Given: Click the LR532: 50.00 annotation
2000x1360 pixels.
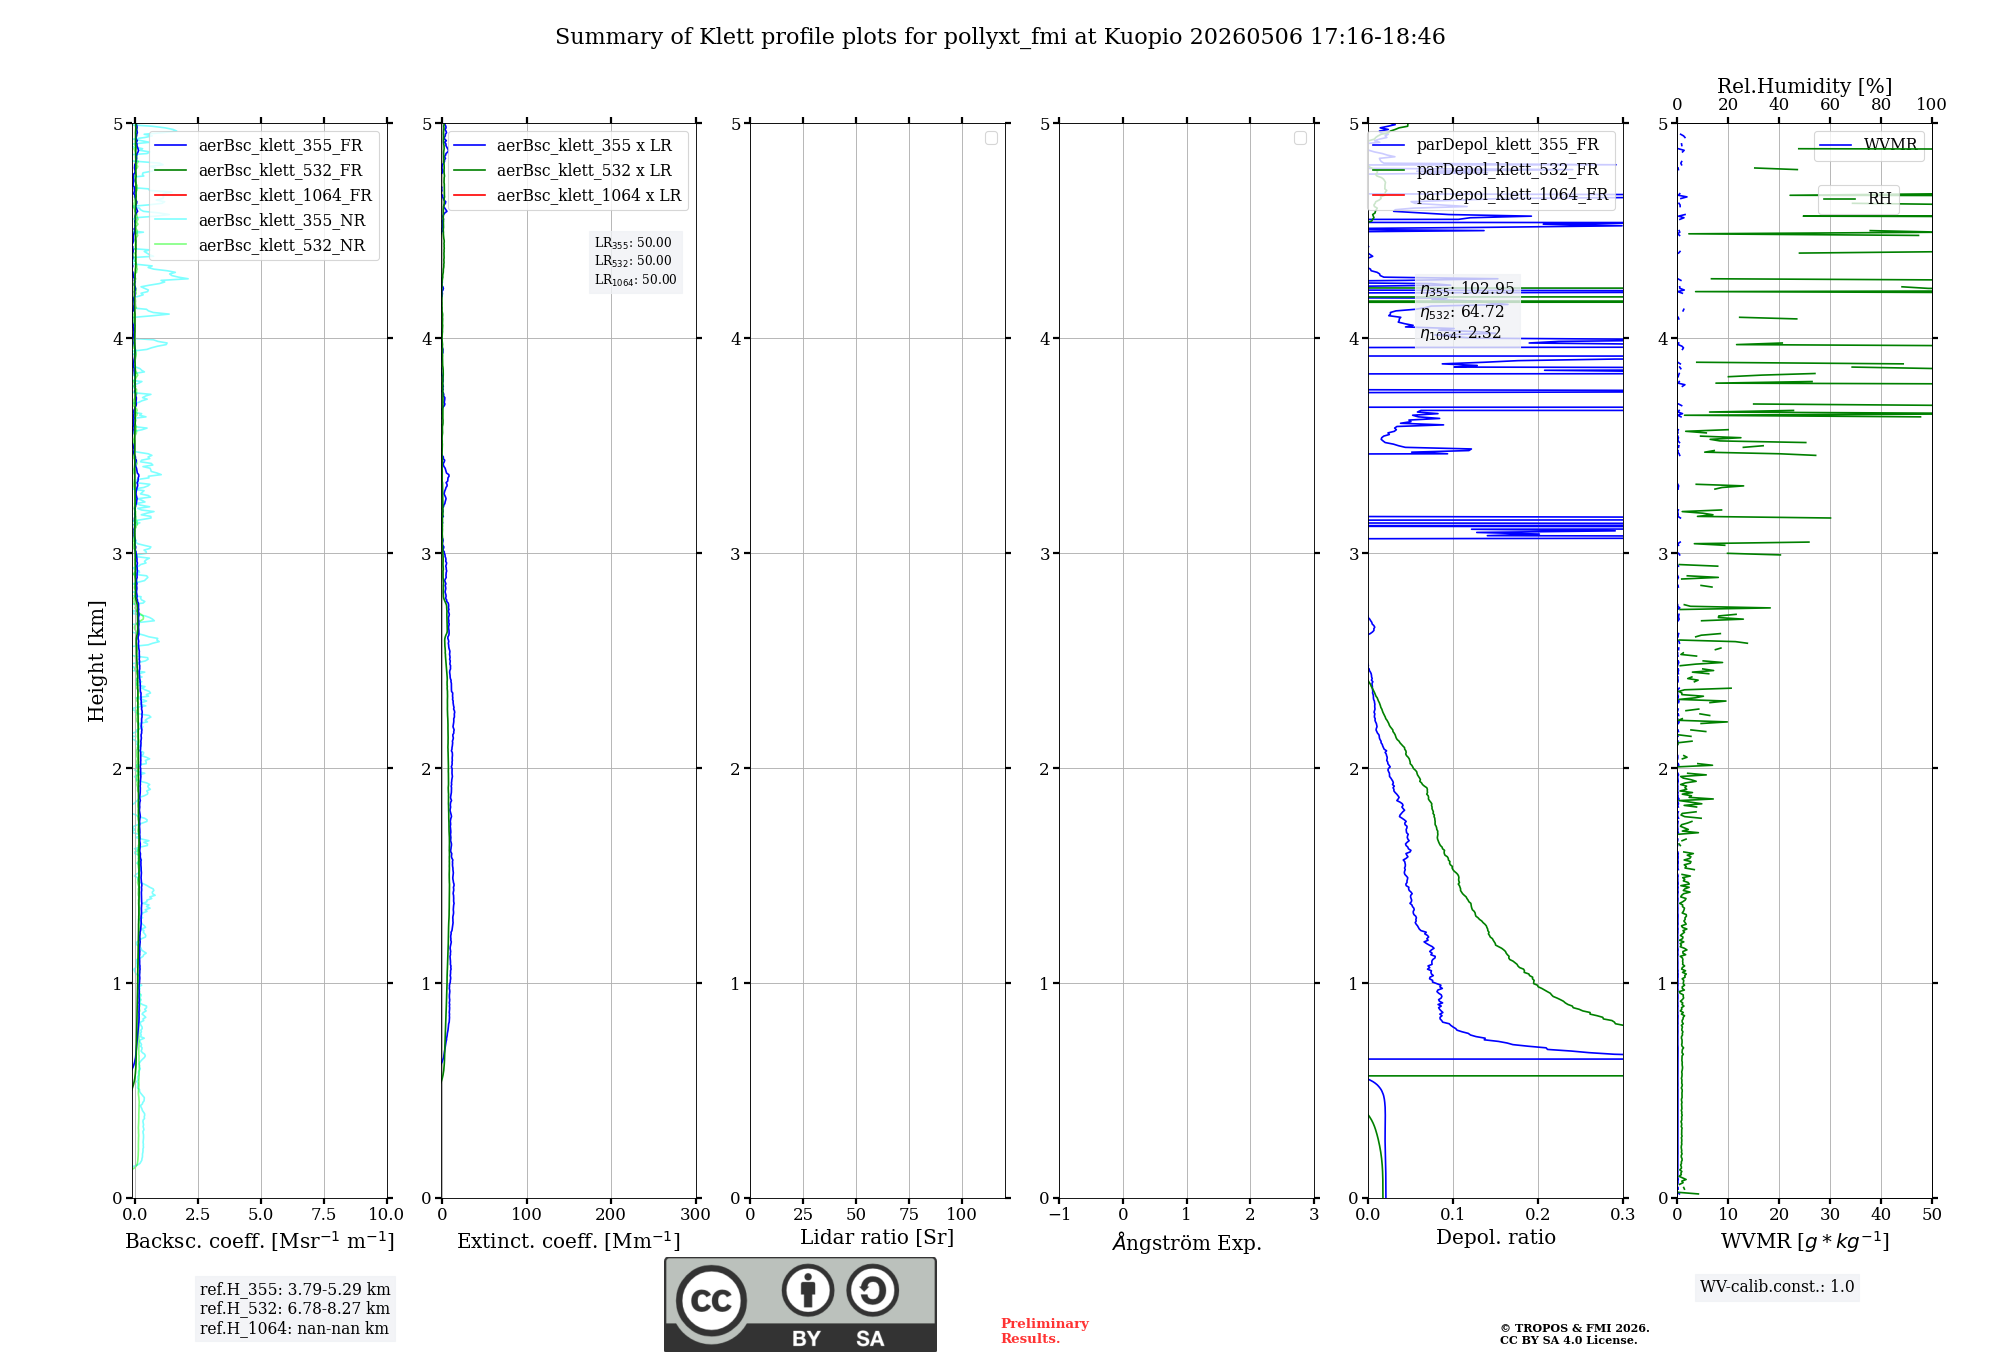Looking at the screenshot, I should 633,261.
